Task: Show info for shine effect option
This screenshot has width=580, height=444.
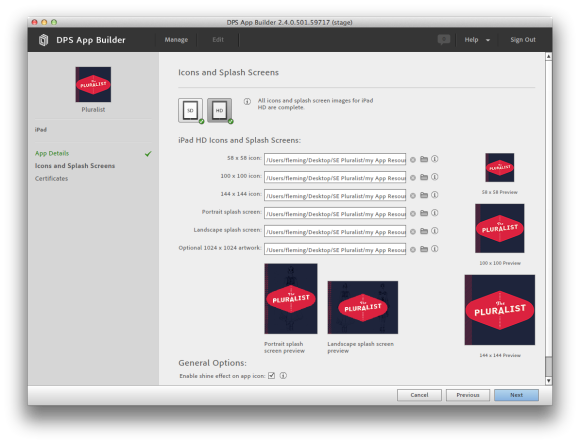Action: click(x=283, y=376)
